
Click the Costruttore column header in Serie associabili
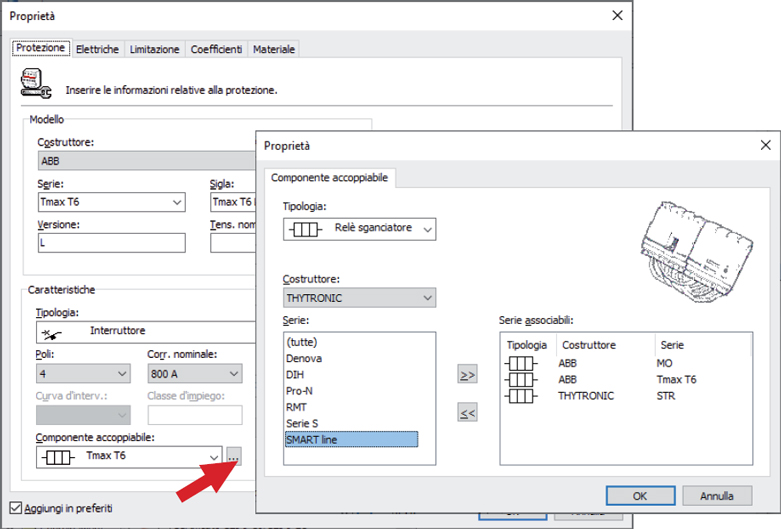(x=589, y=345)
